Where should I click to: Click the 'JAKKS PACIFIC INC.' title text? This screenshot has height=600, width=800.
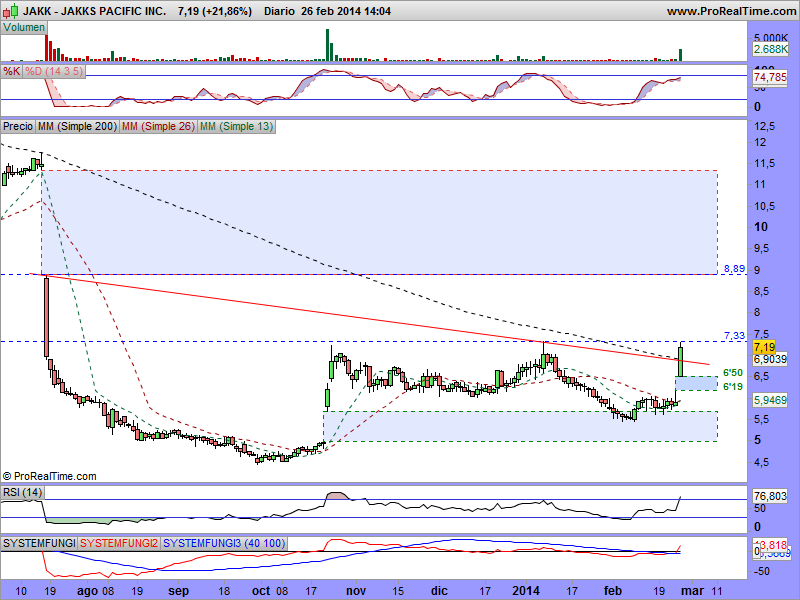(113, 11)
